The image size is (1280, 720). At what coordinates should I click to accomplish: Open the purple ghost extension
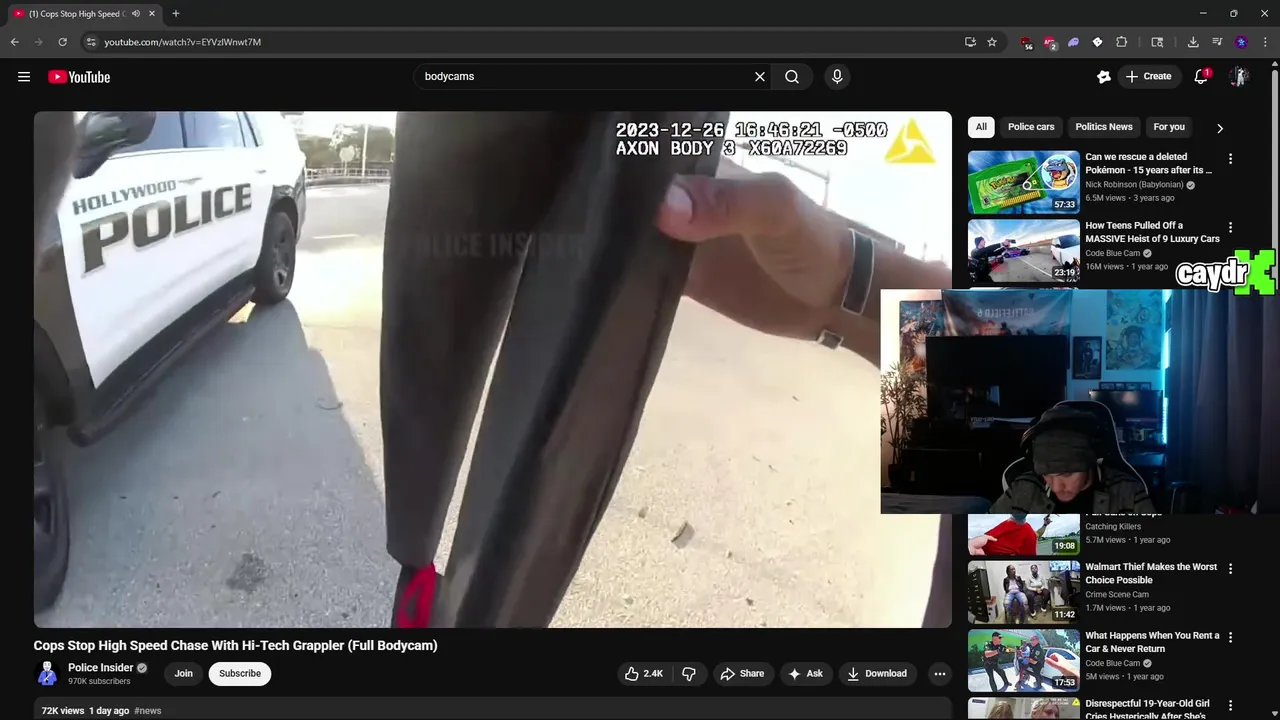[x=1073, y=42]
